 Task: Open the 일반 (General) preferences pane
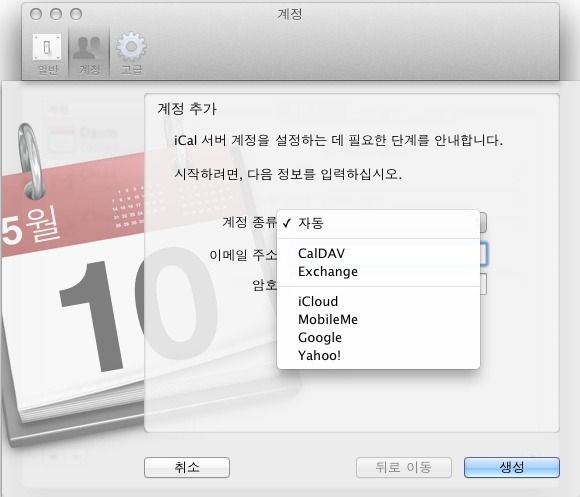coord(47,54)
